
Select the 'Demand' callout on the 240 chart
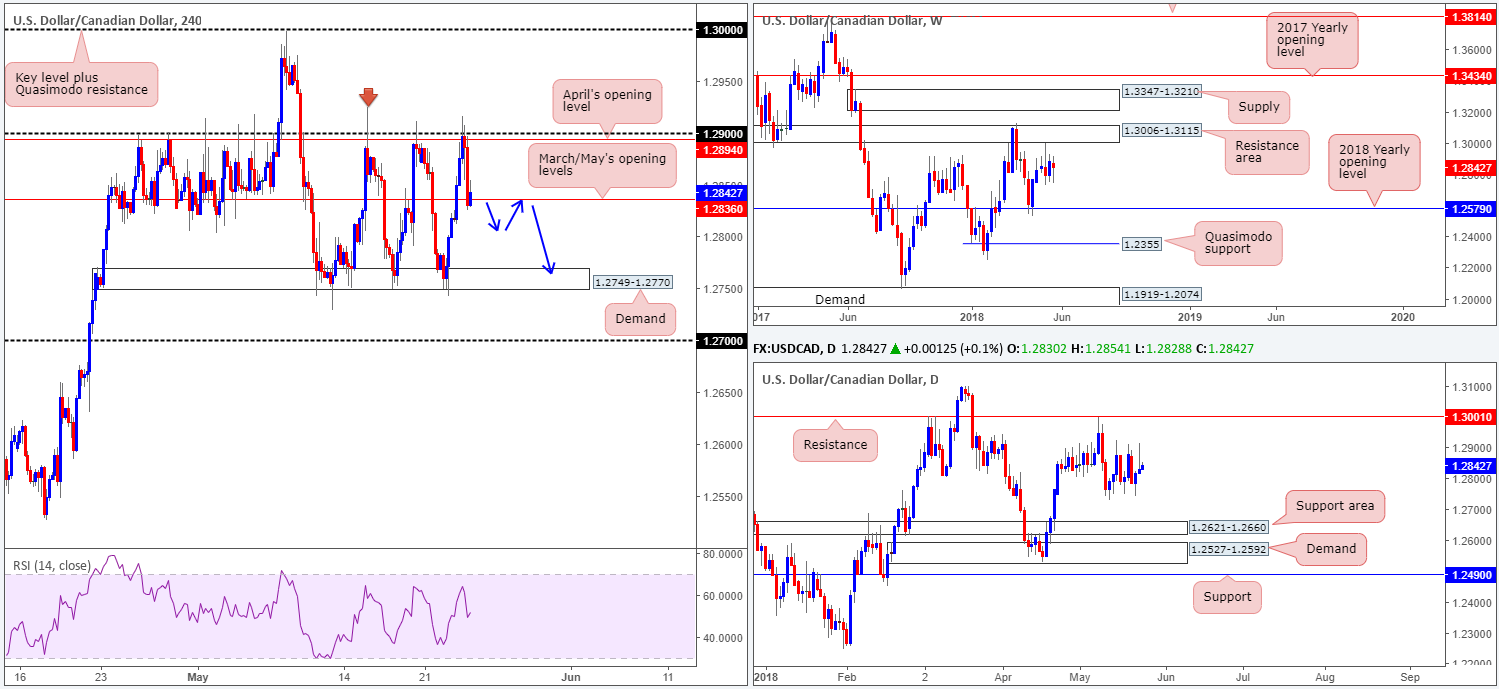coord(640,319)
